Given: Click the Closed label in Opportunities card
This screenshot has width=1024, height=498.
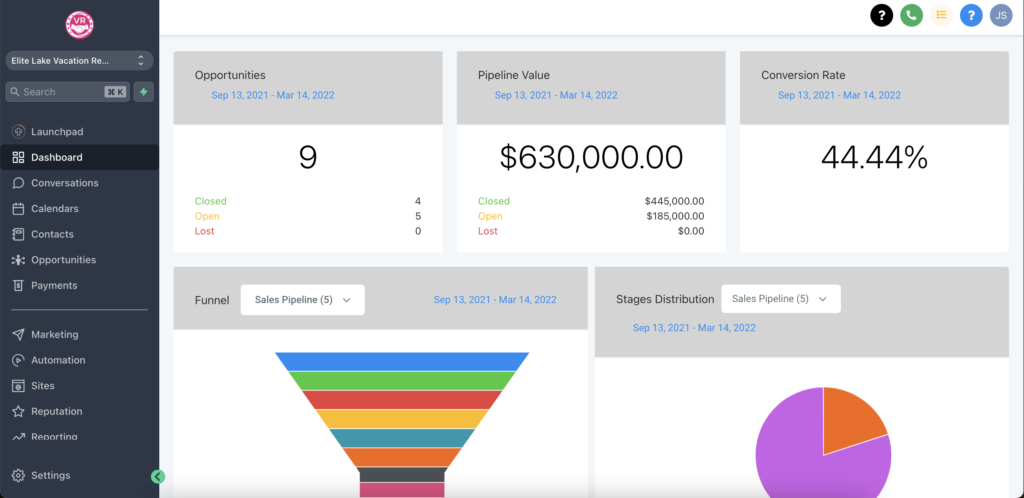Looking at the screenshot, I should click(210, 201).
